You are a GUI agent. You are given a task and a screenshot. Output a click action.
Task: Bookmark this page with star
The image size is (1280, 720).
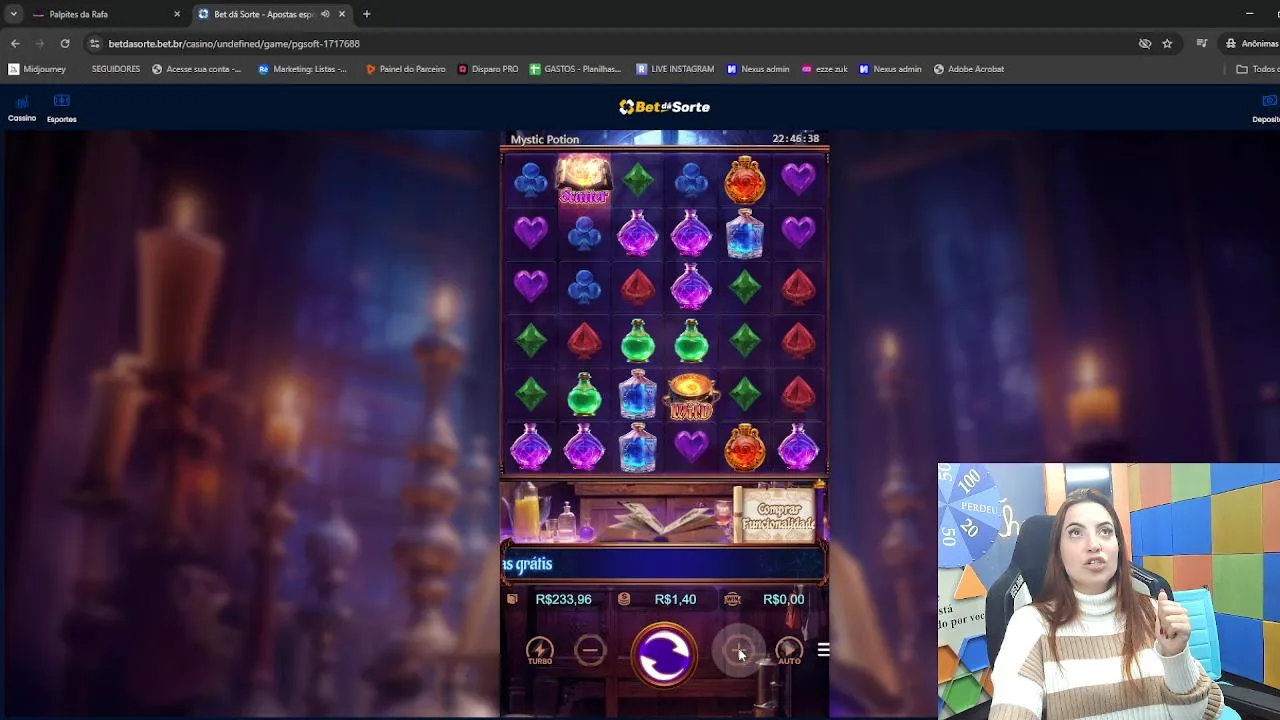(1167, 44)
